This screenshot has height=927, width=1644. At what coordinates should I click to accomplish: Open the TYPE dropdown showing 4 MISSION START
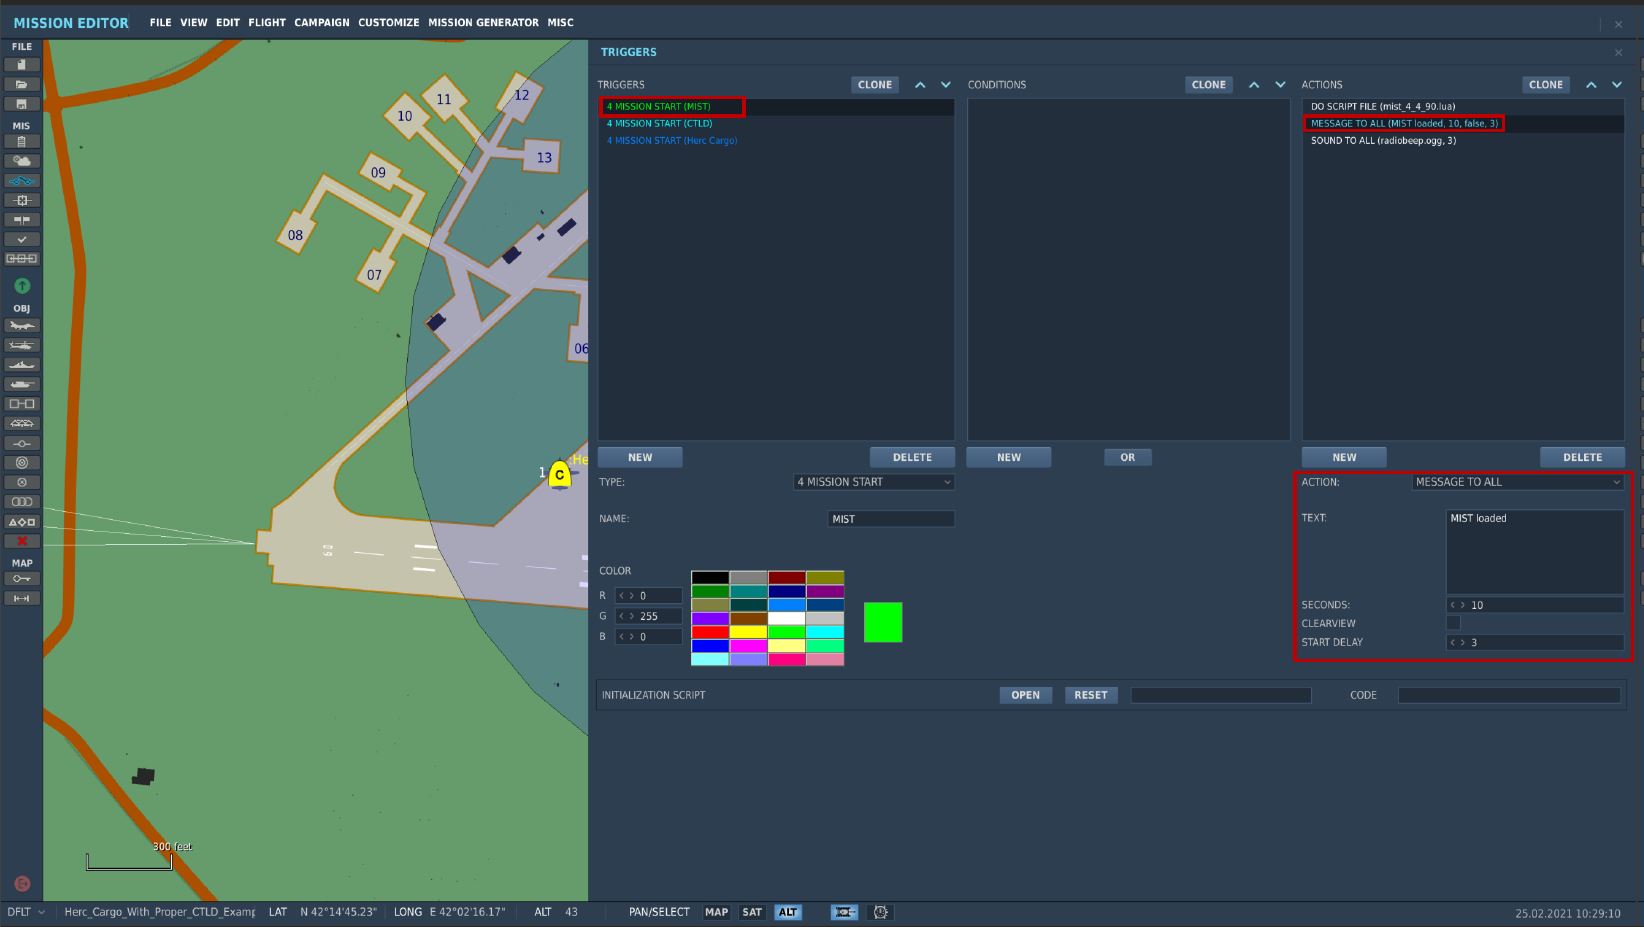872,482
